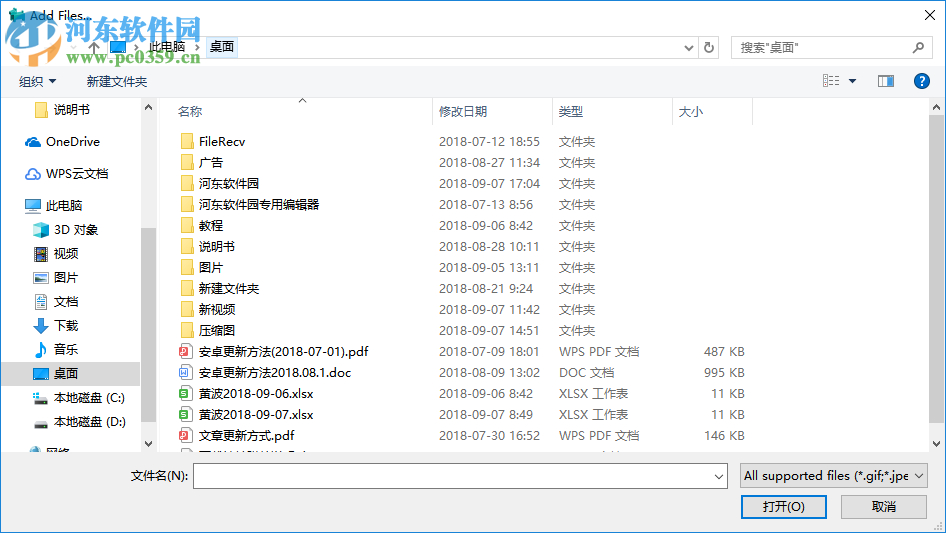This screenshot has width=946, height=533.
Task: Click XLSX icon of 黄波2018-09-07.xlsx
Action: [x=185, y=415]
